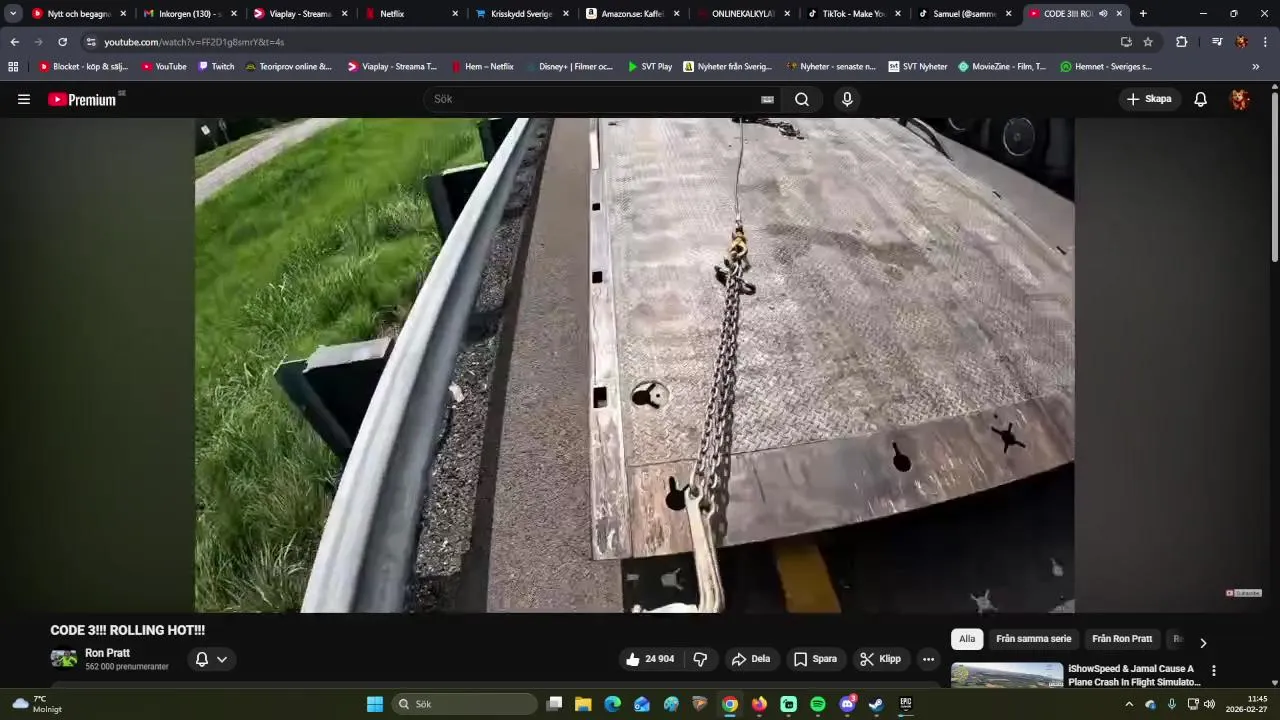Mute the CODE 3 tab audio icon
Image resolution: width=1280 pixels, height=720 pixels.
pyautogui.click(x=1103, y=14)
